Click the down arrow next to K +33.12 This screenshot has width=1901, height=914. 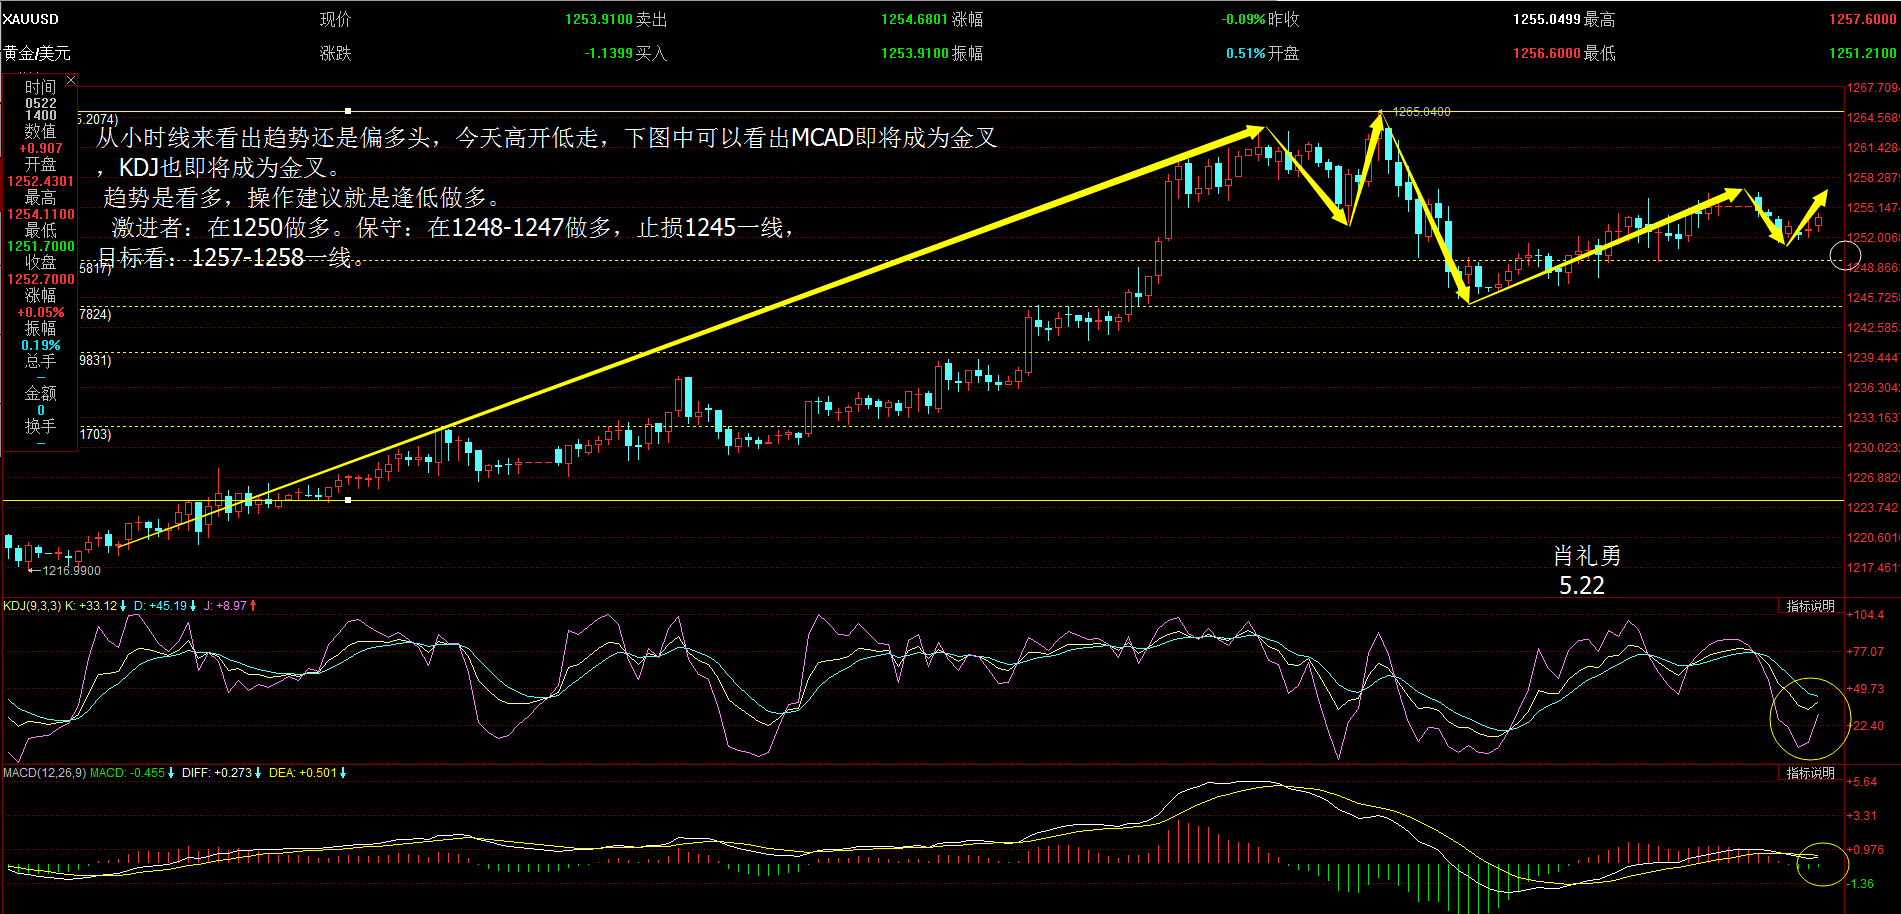point(123,606)
